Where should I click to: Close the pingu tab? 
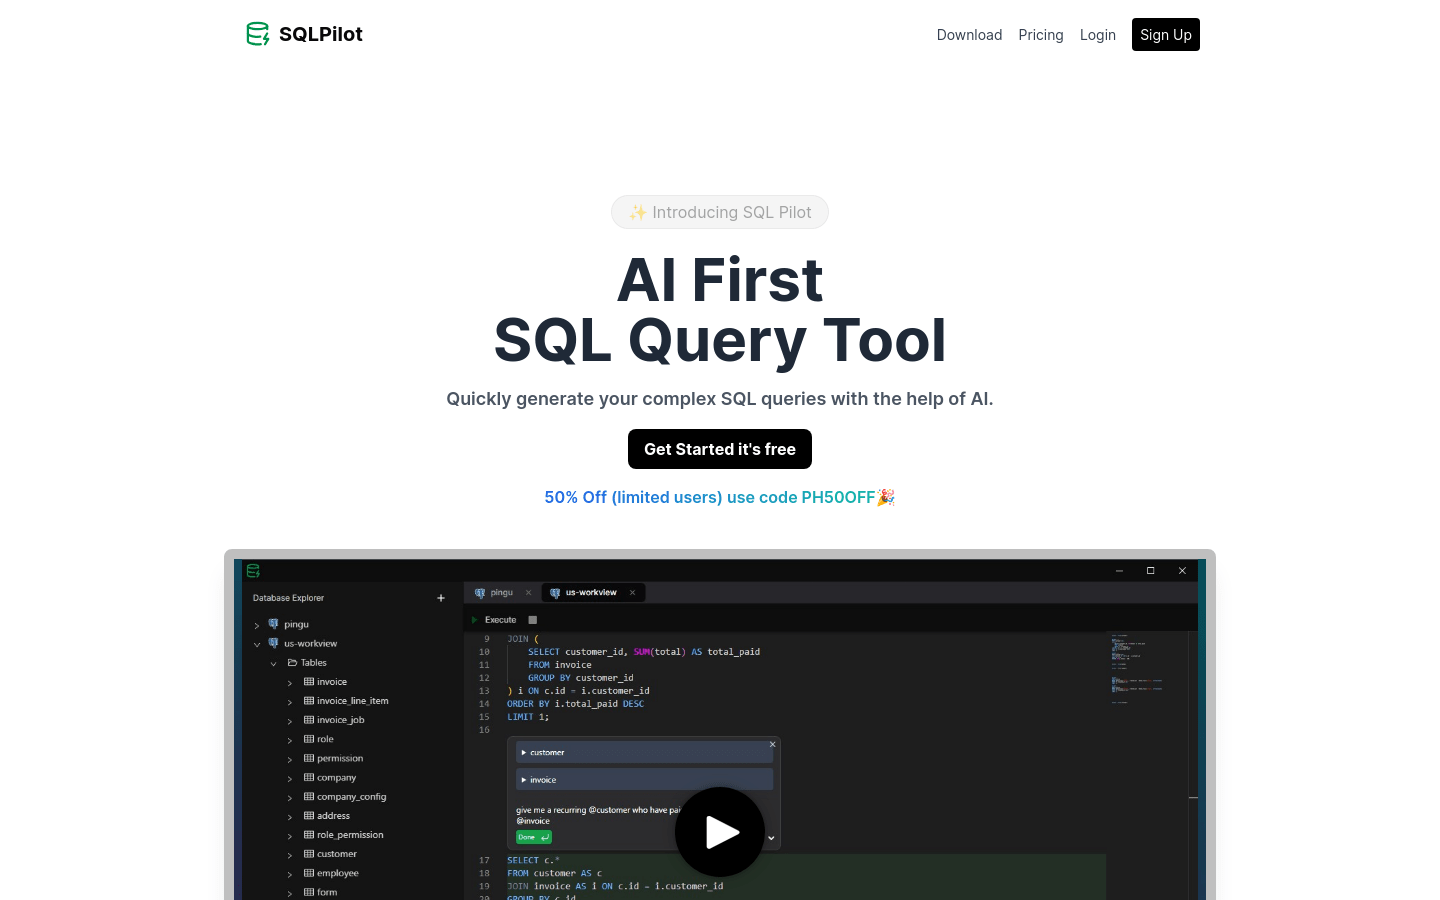click(529, 593)
